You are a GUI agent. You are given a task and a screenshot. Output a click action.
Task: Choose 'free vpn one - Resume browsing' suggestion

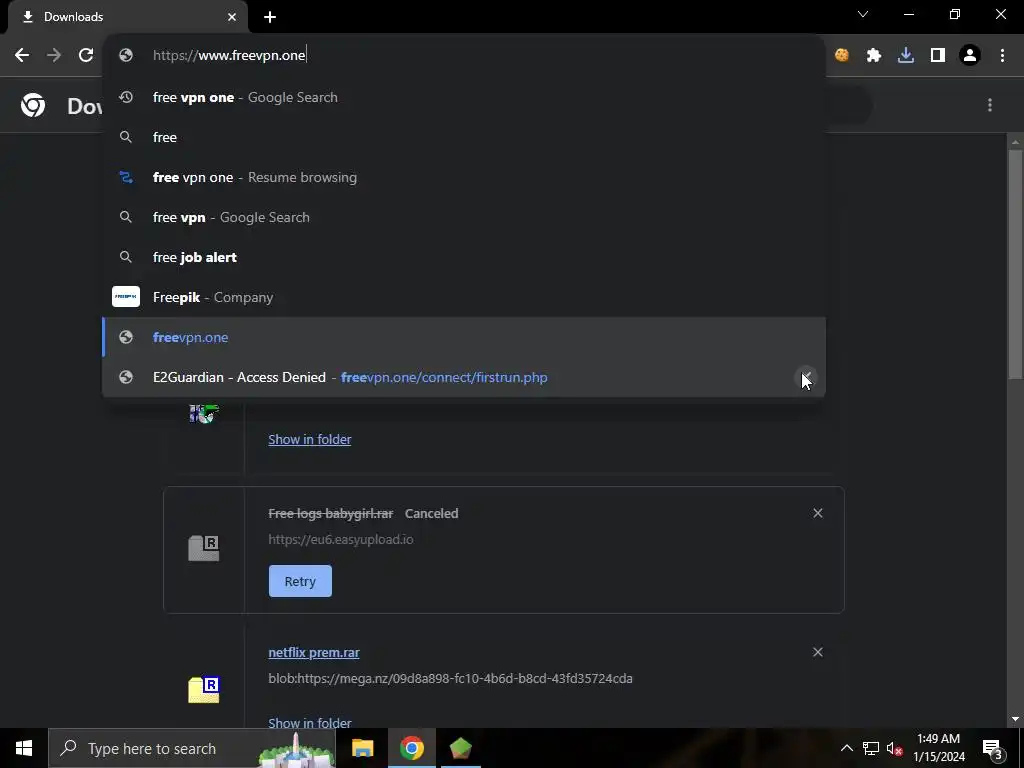(x=464, y=178)
